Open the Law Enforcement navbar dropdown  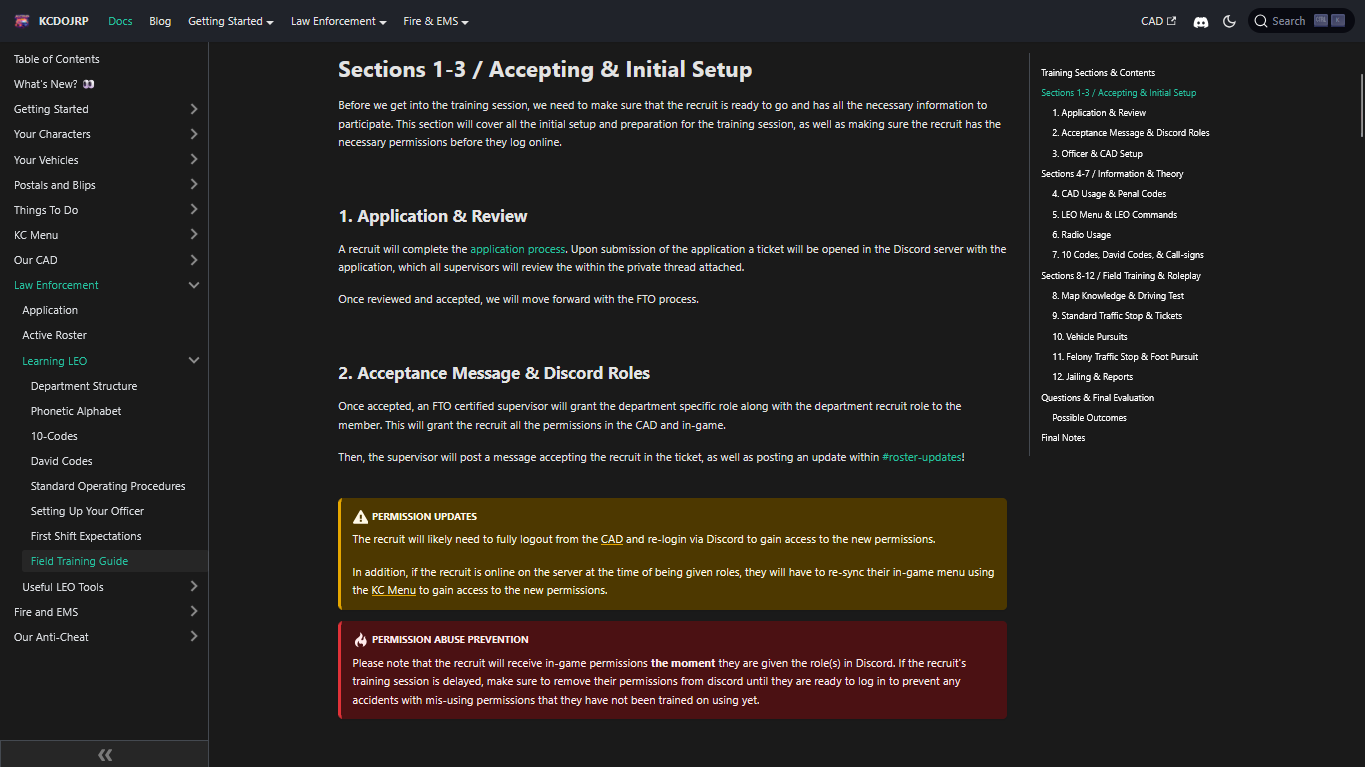click(338, 21)
